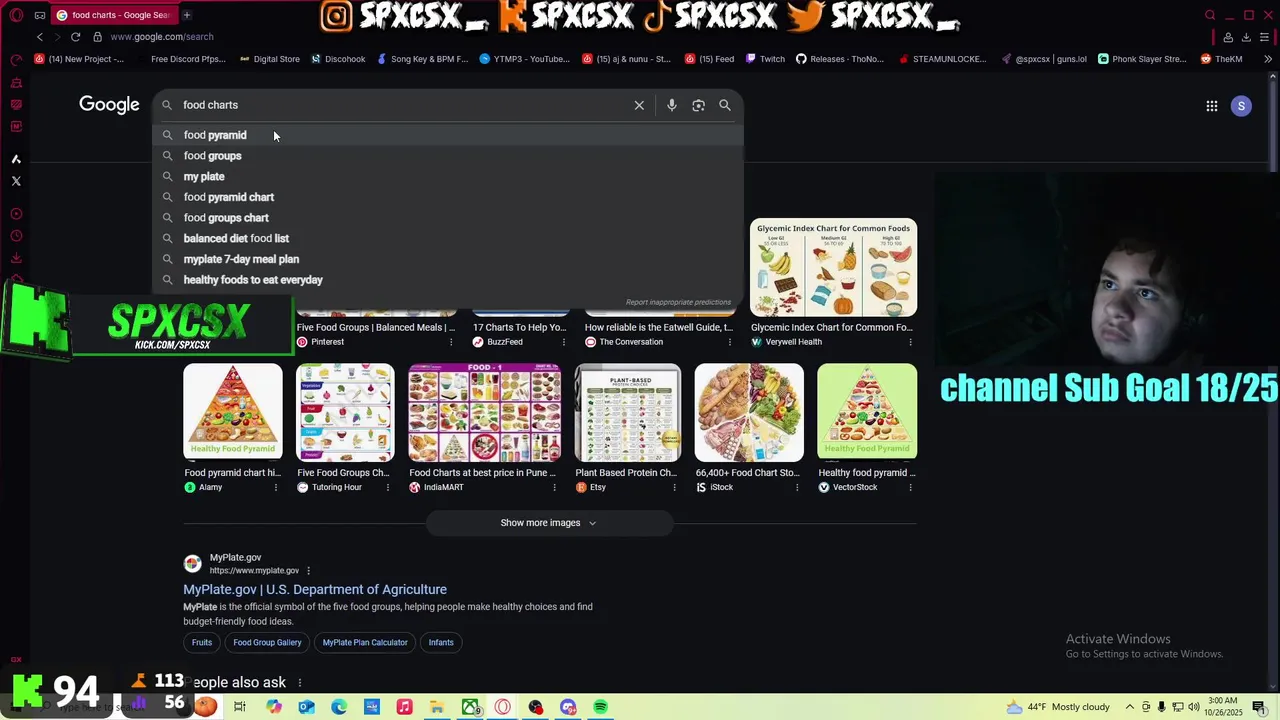The image size is (1280, 720).
Task: Open Microsoft Edge from the taskbar
Action: (x=339, y=707)
